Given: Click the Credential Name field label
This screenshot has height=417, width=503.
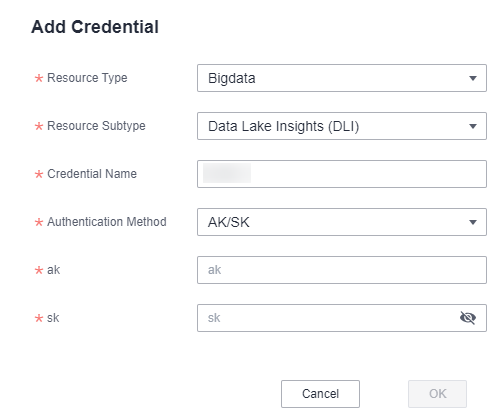Looking at the screenshot, I should coord(92,174).
